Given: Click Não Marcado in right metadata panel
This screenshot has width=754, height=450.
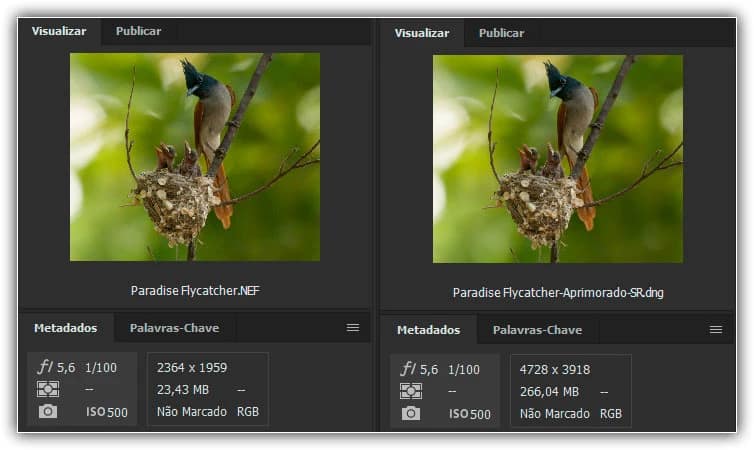Looking at the screenshot, I should coord(554,413).
